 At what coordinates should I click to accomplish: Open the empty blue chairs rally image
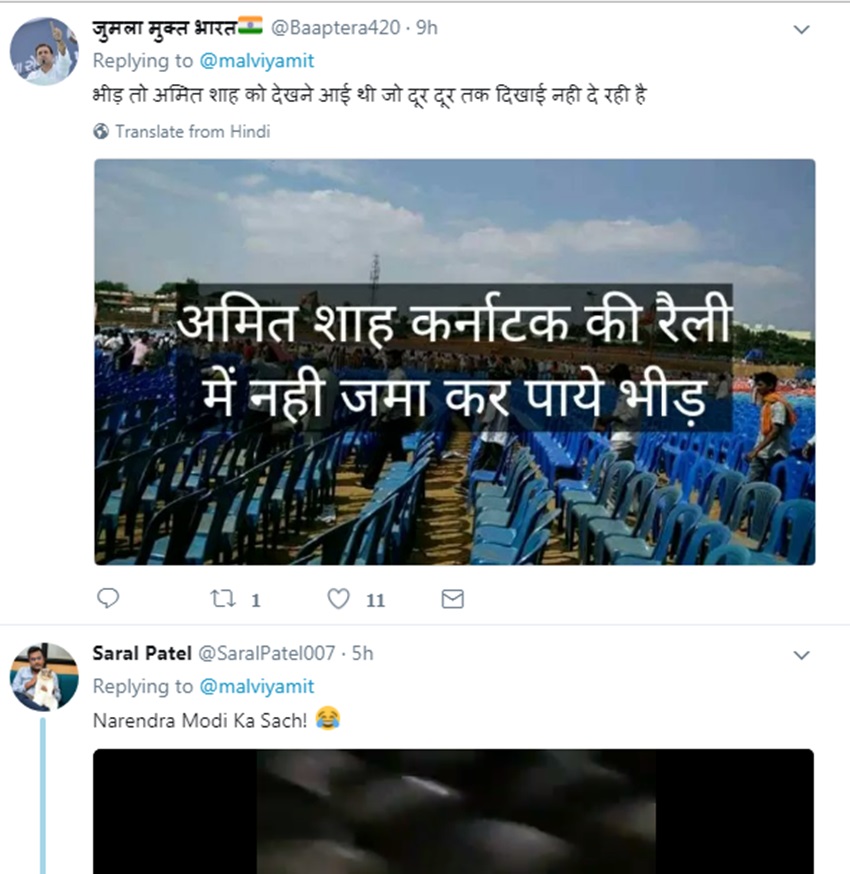tap(454, 362)
